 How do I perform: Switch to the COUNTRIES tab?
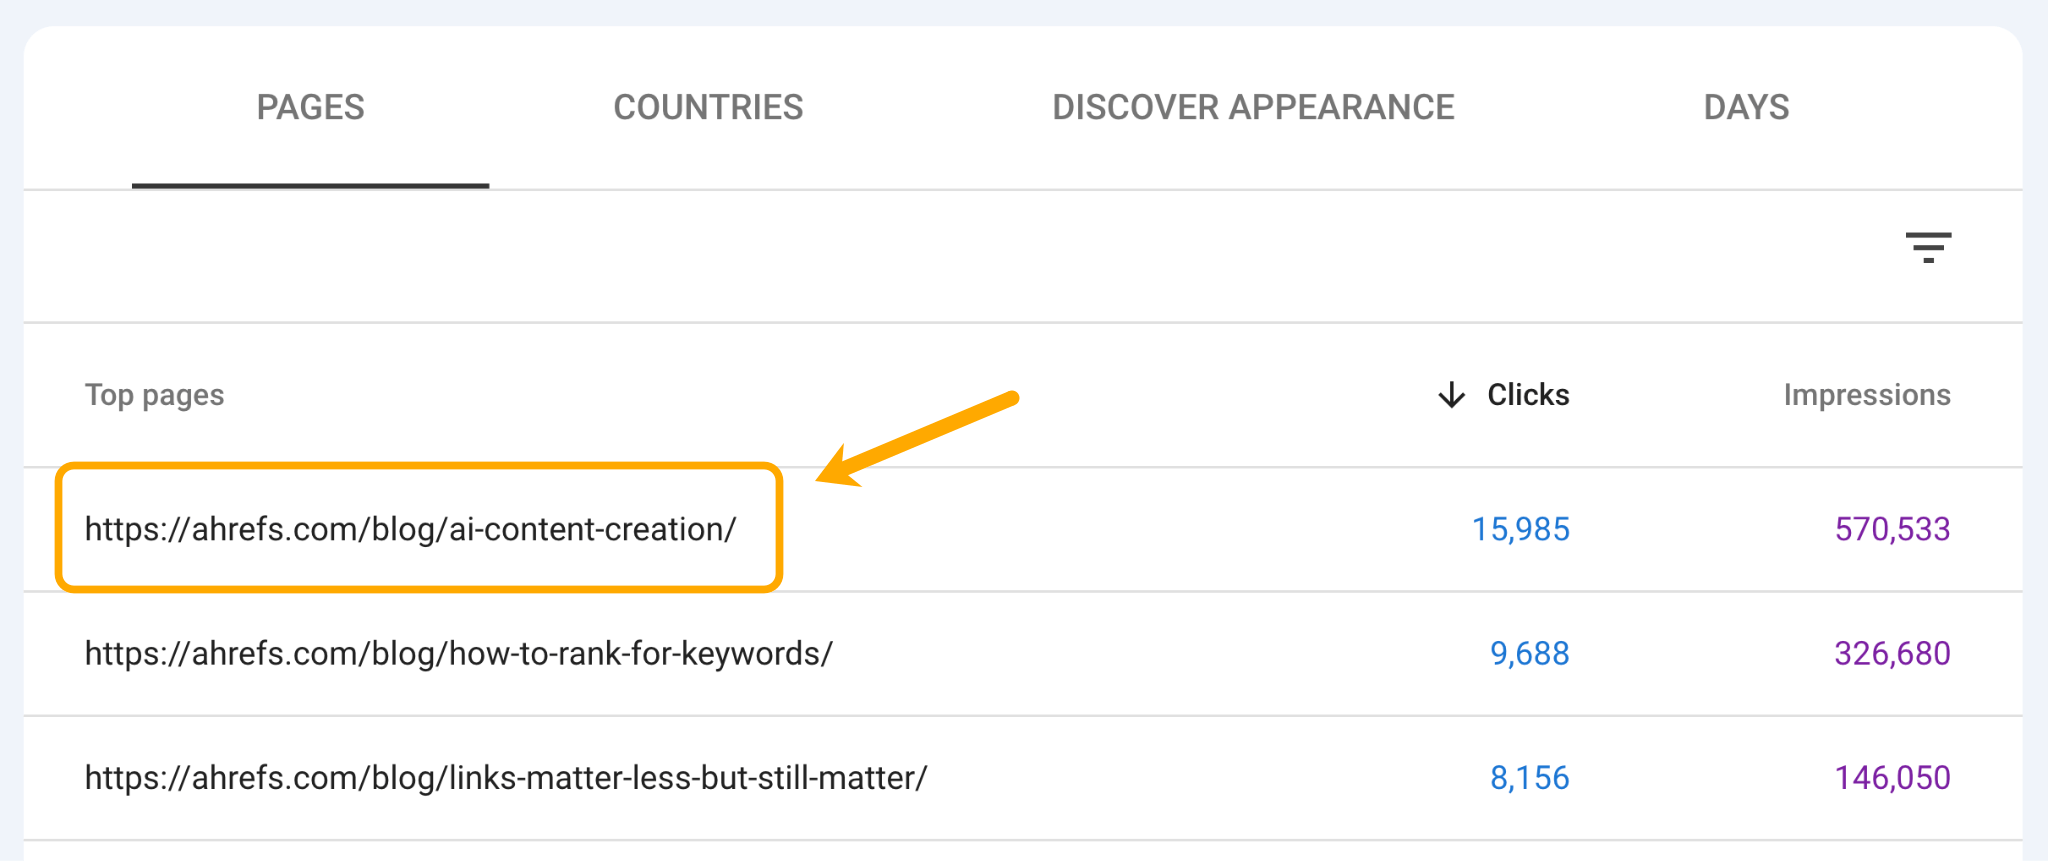tap(708, 107)
